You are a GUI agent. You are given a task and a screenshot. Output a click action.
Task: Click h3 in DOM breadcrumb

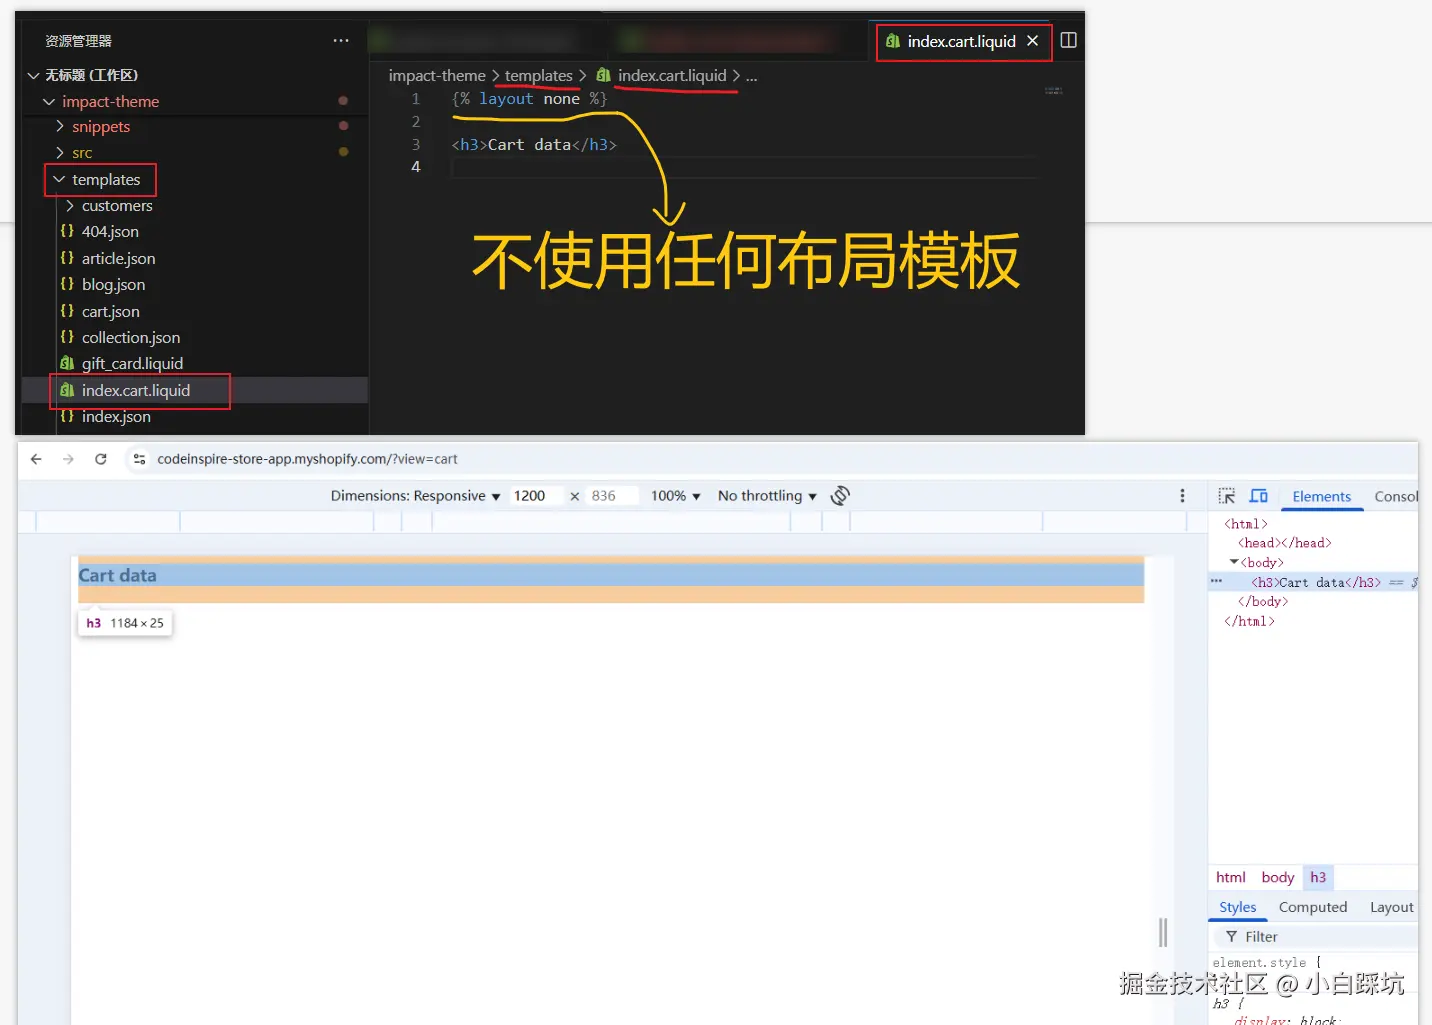tap(1318, 877)
